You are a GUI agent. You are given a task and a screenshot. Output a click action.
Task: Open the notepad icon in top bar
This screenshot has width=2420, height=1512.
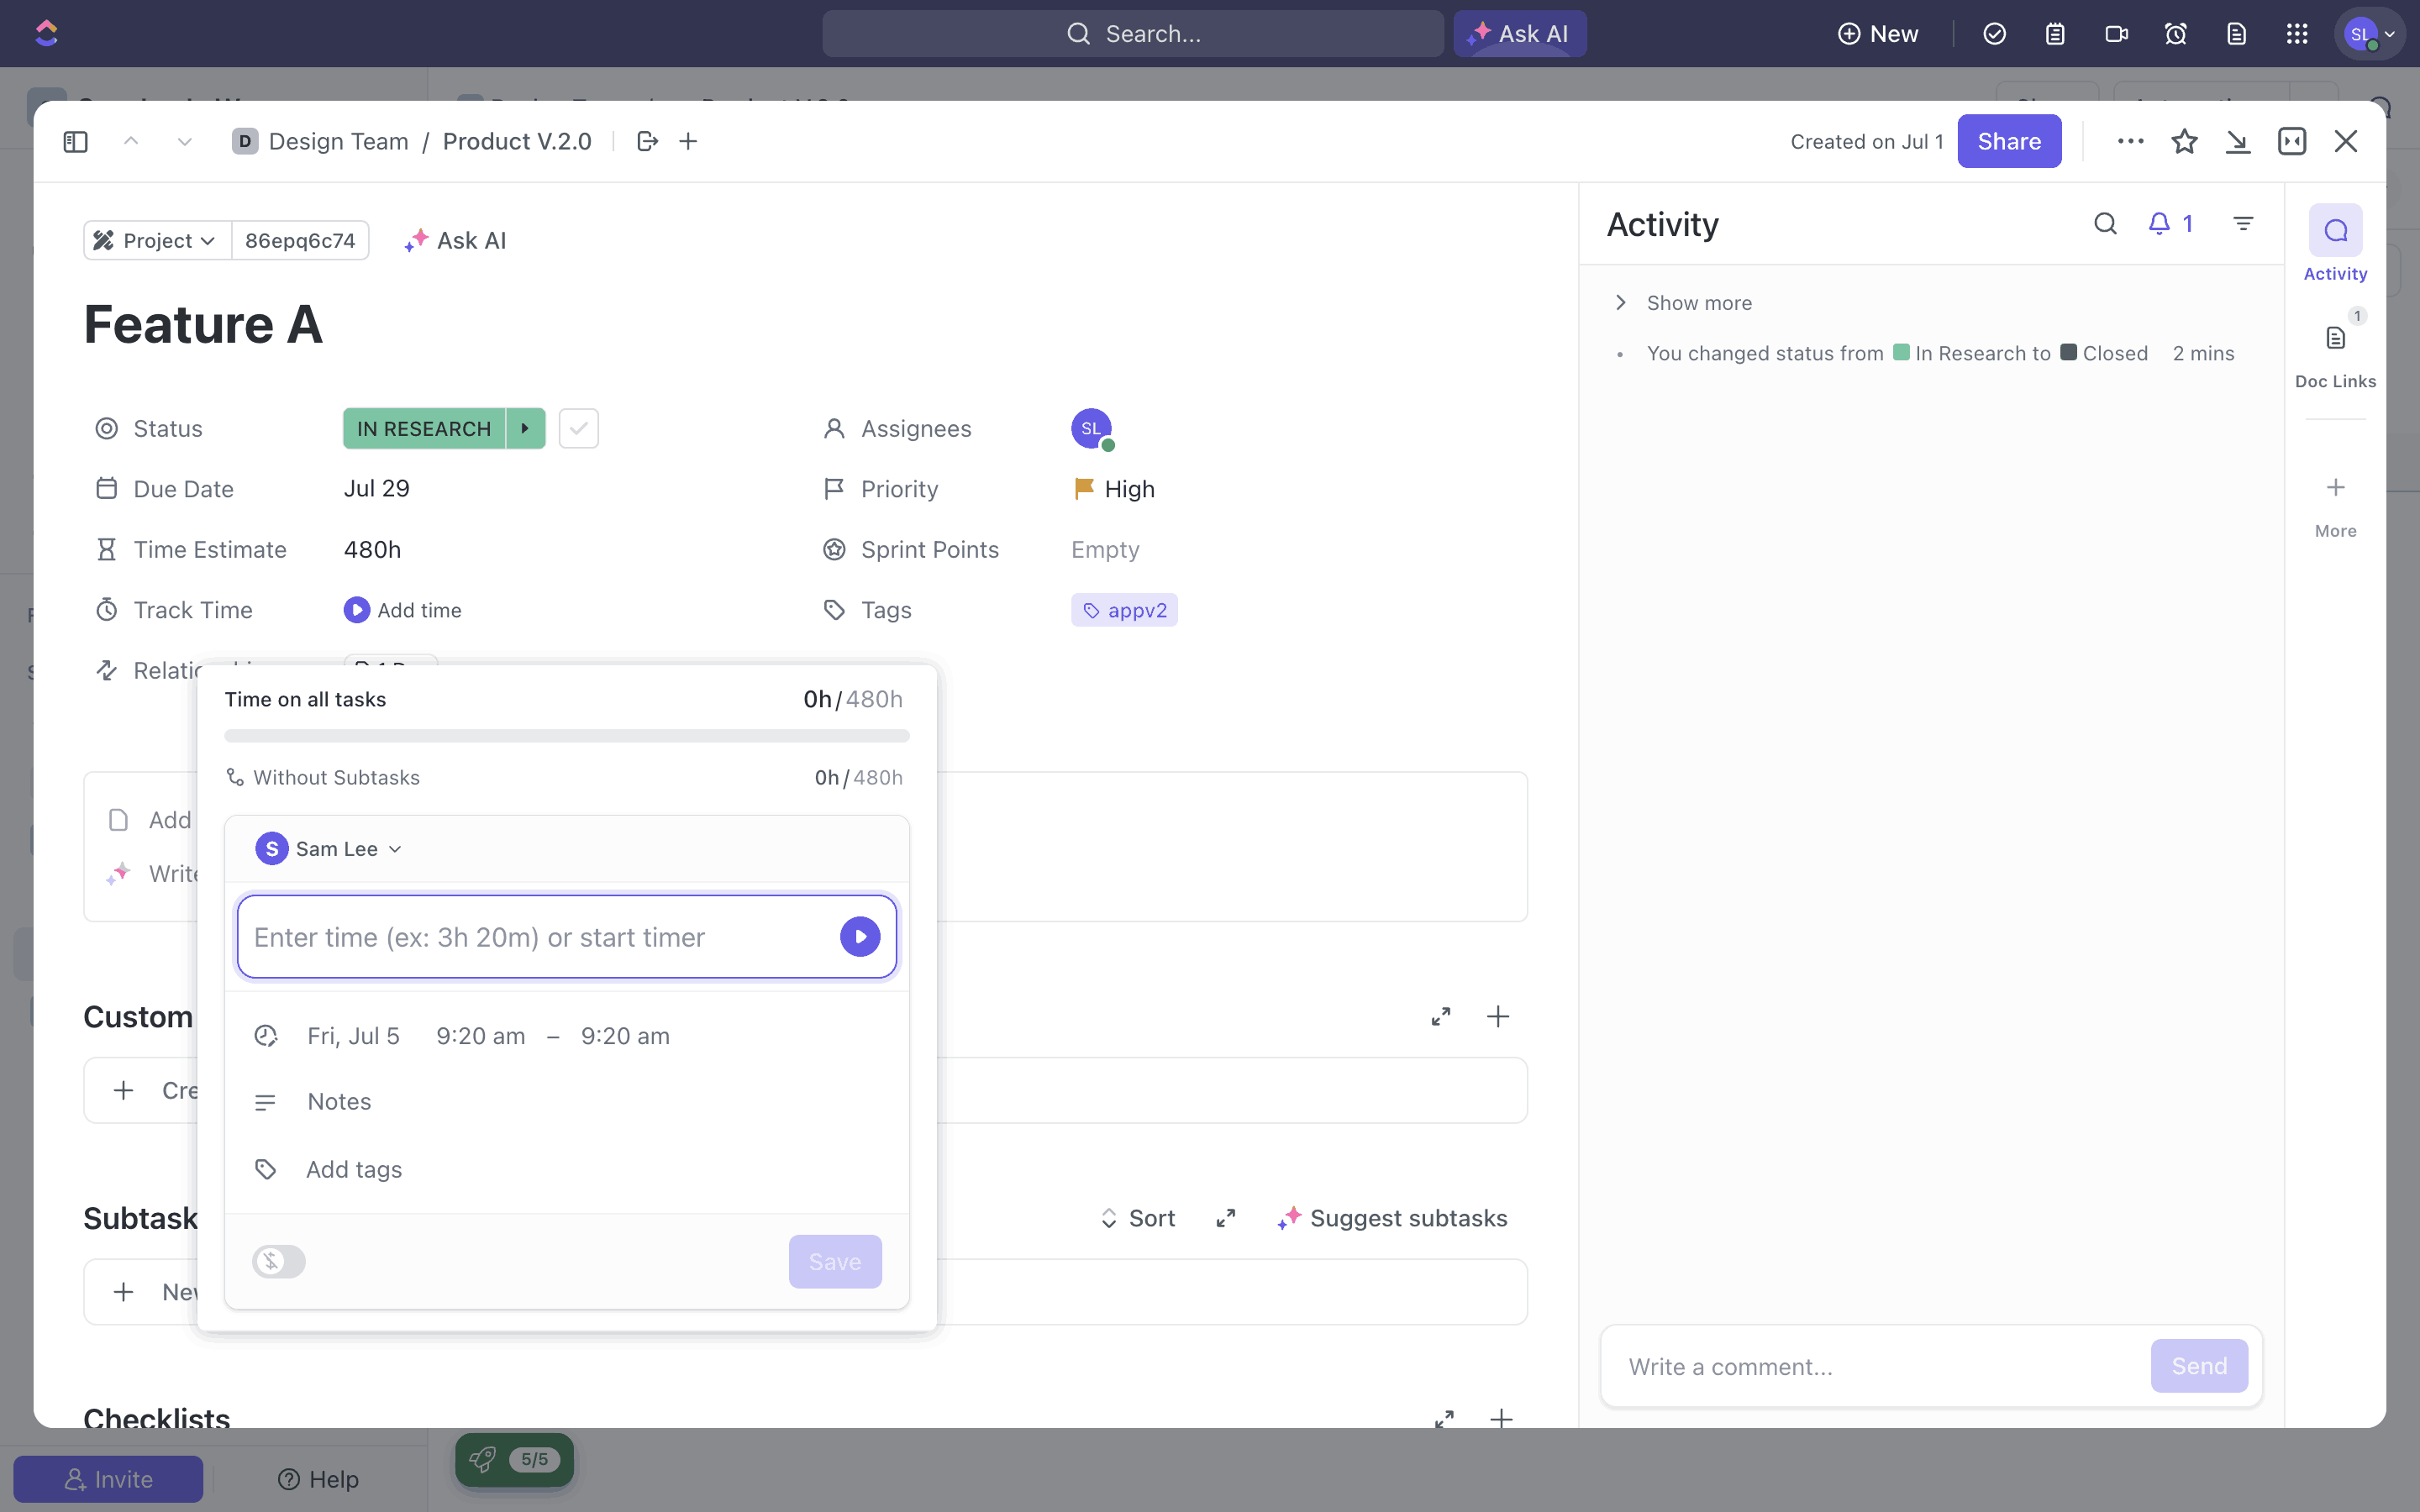click(x=2054, y=34)
